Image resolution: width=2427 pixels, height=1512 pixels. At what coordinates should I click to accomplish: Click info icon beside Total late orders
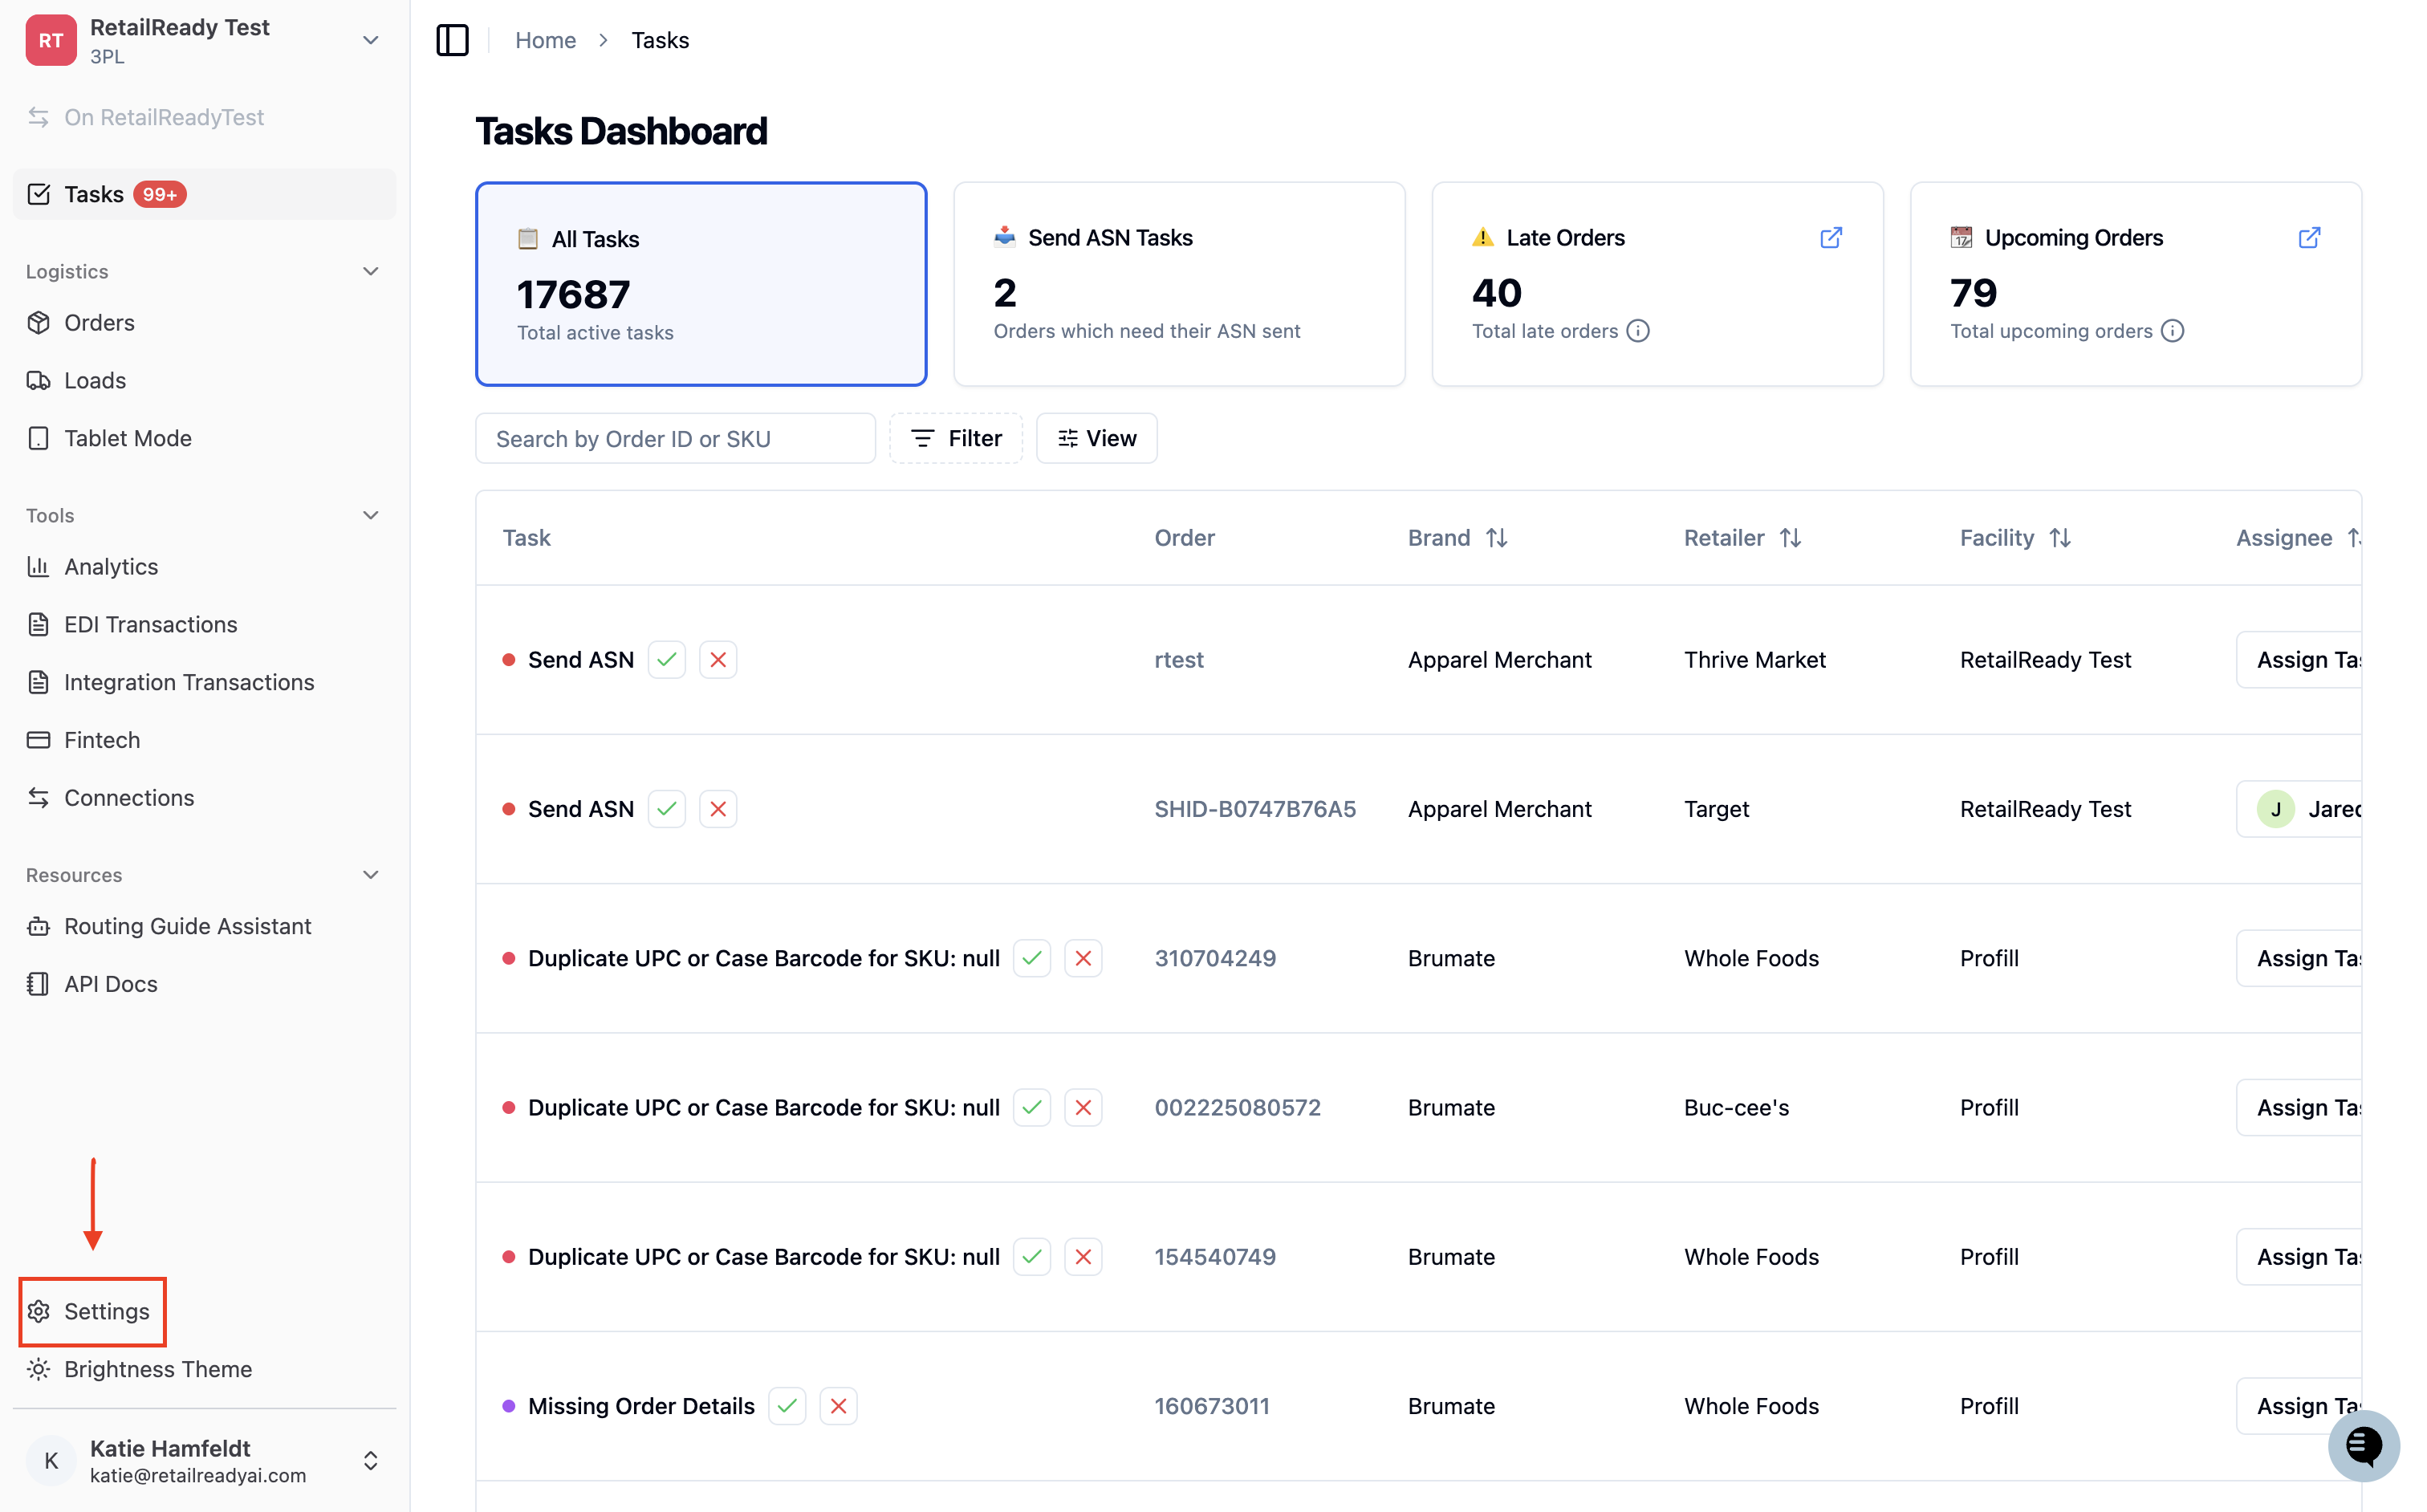tap(1638, 331)
